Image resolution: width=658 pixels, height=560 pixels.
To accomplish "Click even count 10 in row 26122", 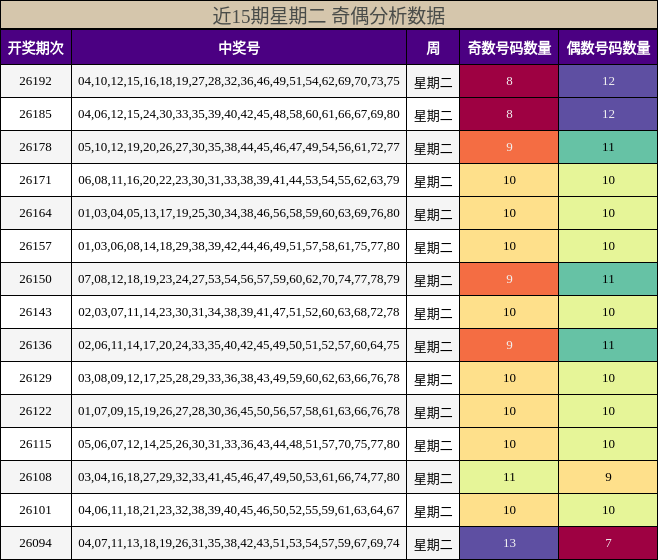I will (608, 411).
